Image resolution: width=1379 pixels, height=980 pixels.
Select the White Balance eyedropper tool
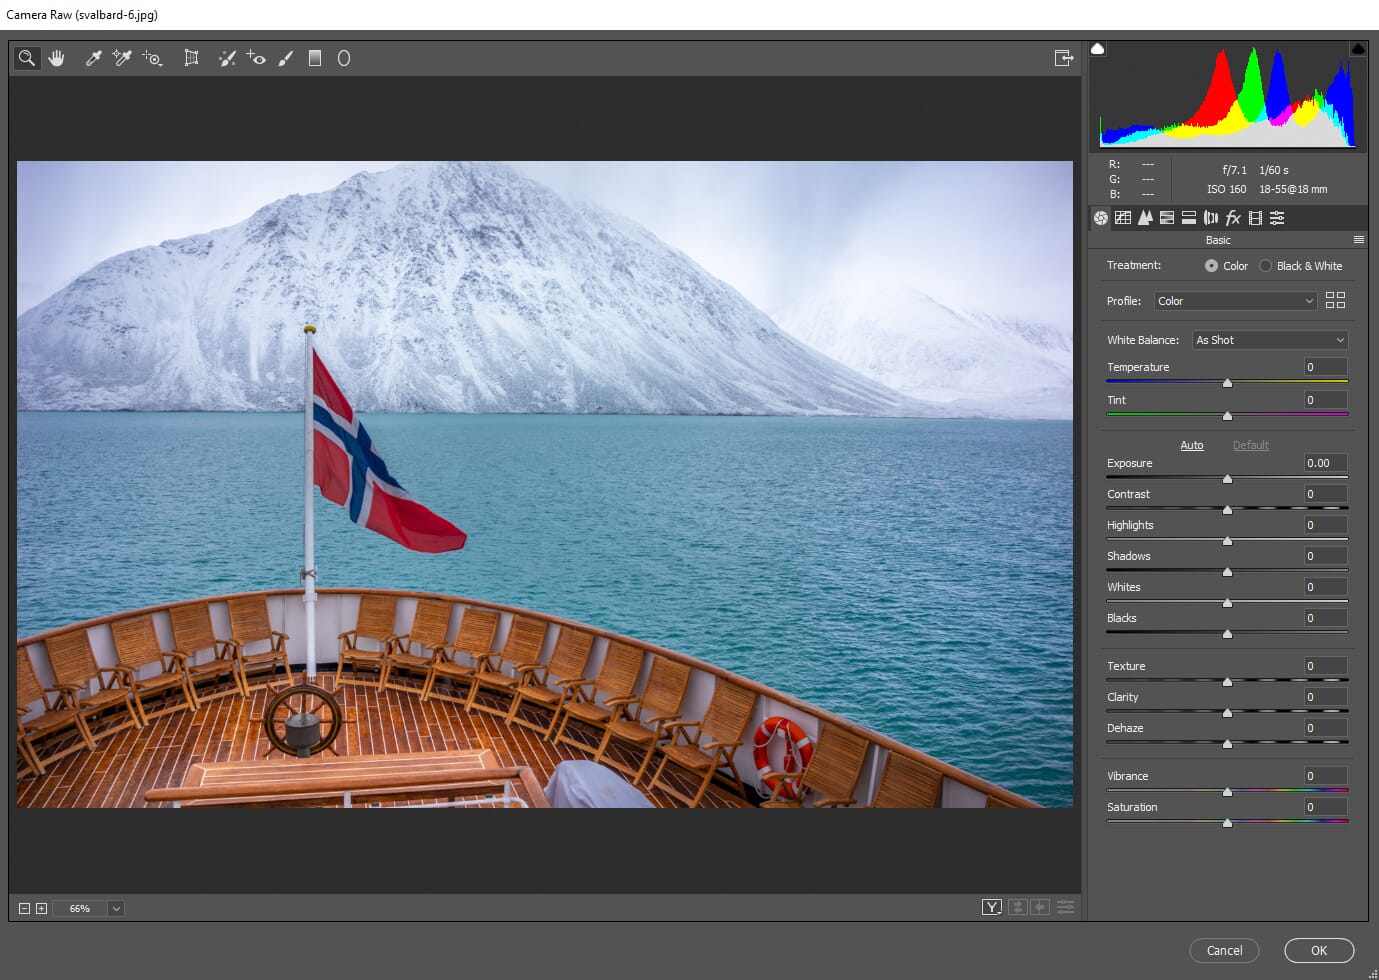[x=93, y=58]
